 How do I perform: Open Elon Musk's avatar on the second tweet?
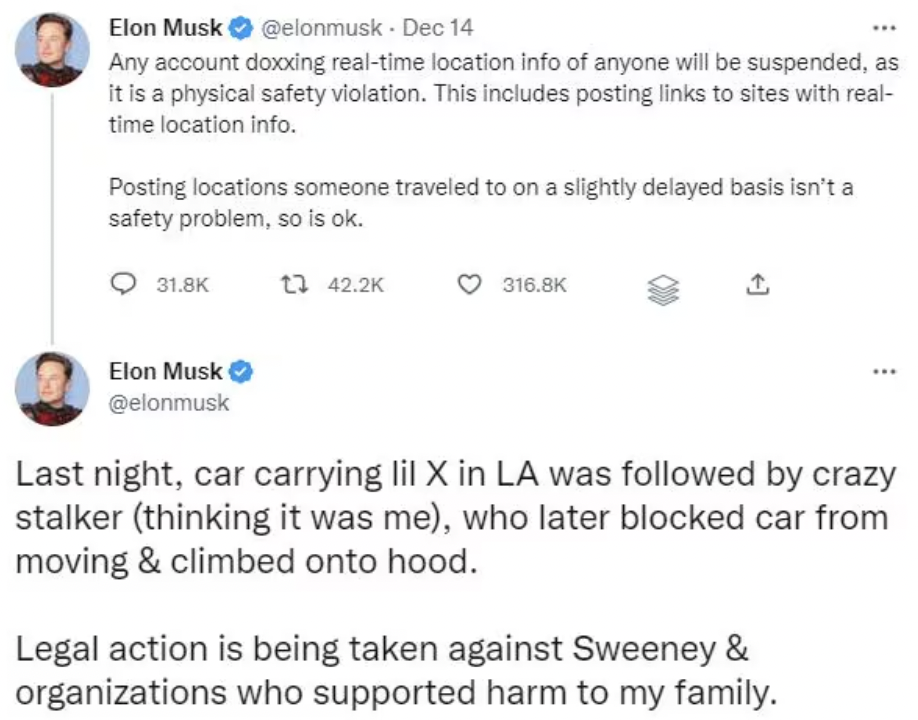click(50, 388)
